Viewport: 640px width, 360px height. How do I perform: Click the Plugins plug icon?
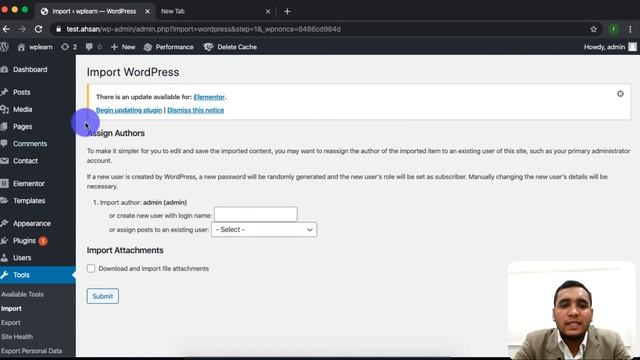click(4, 241)
